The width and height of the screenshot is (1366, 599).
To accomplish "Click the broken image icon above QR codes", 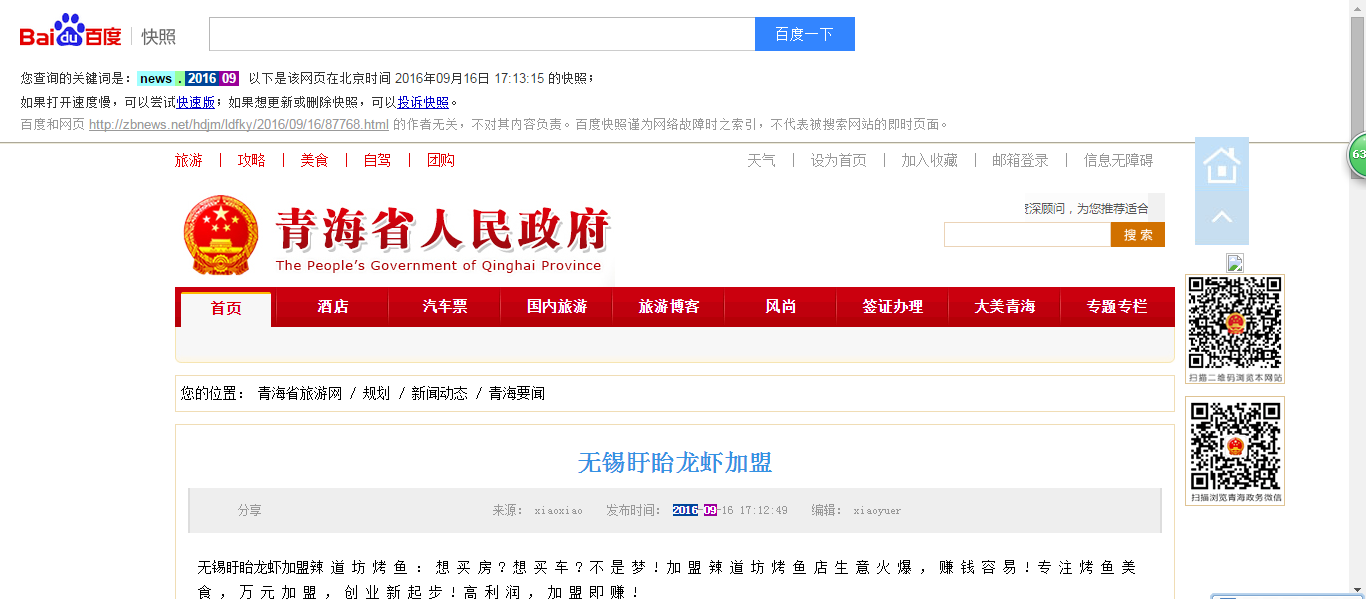I will coord(1235,263).
